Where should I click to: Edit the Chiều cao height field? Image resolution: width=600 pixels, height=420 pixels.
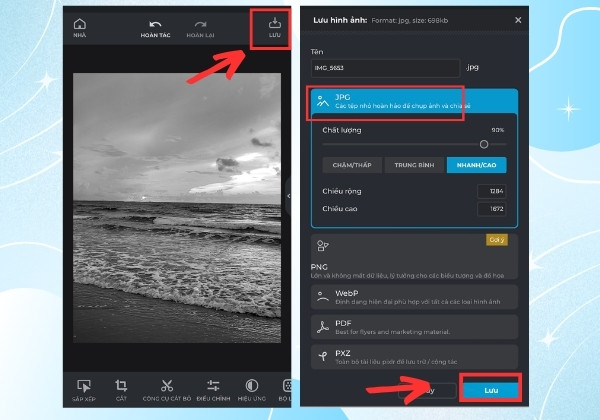pos(492,209)
